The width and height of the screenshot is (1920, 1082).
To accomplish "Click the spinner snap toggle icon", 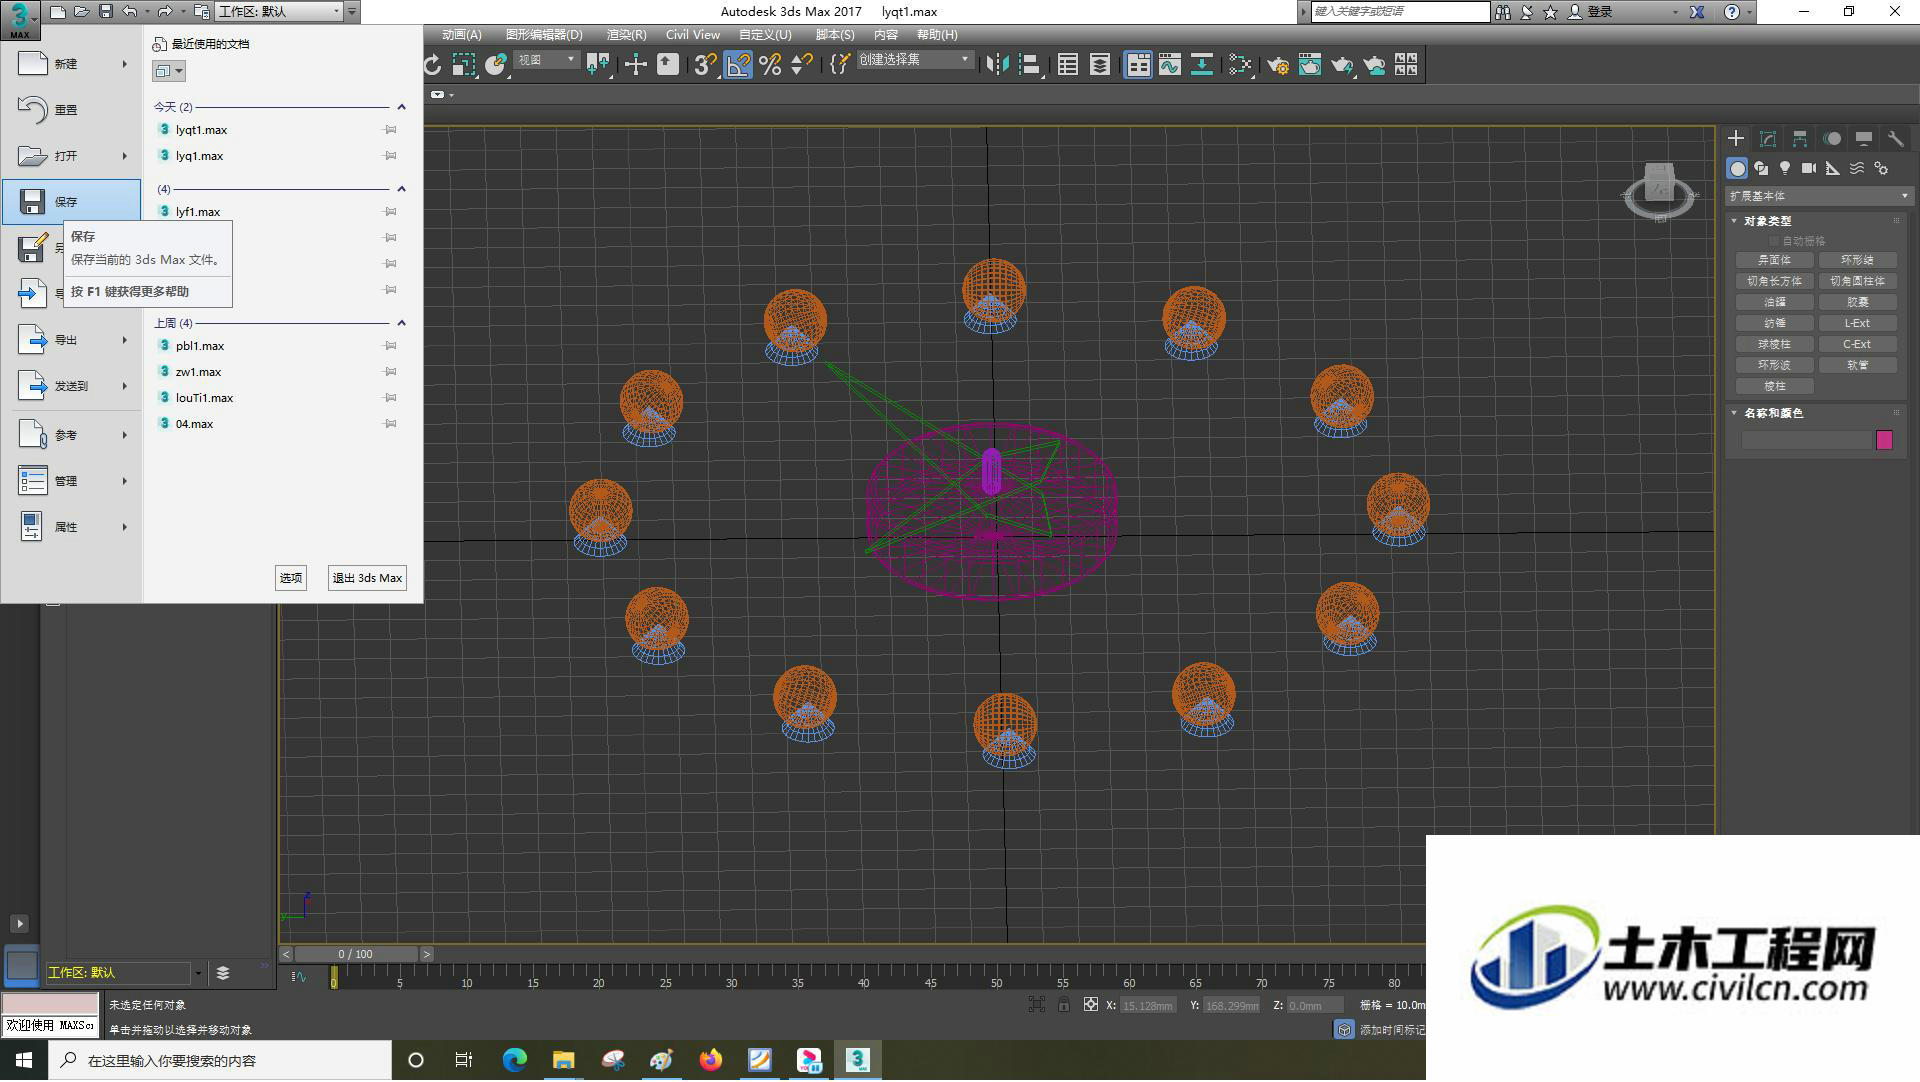I will click(801, 65).
